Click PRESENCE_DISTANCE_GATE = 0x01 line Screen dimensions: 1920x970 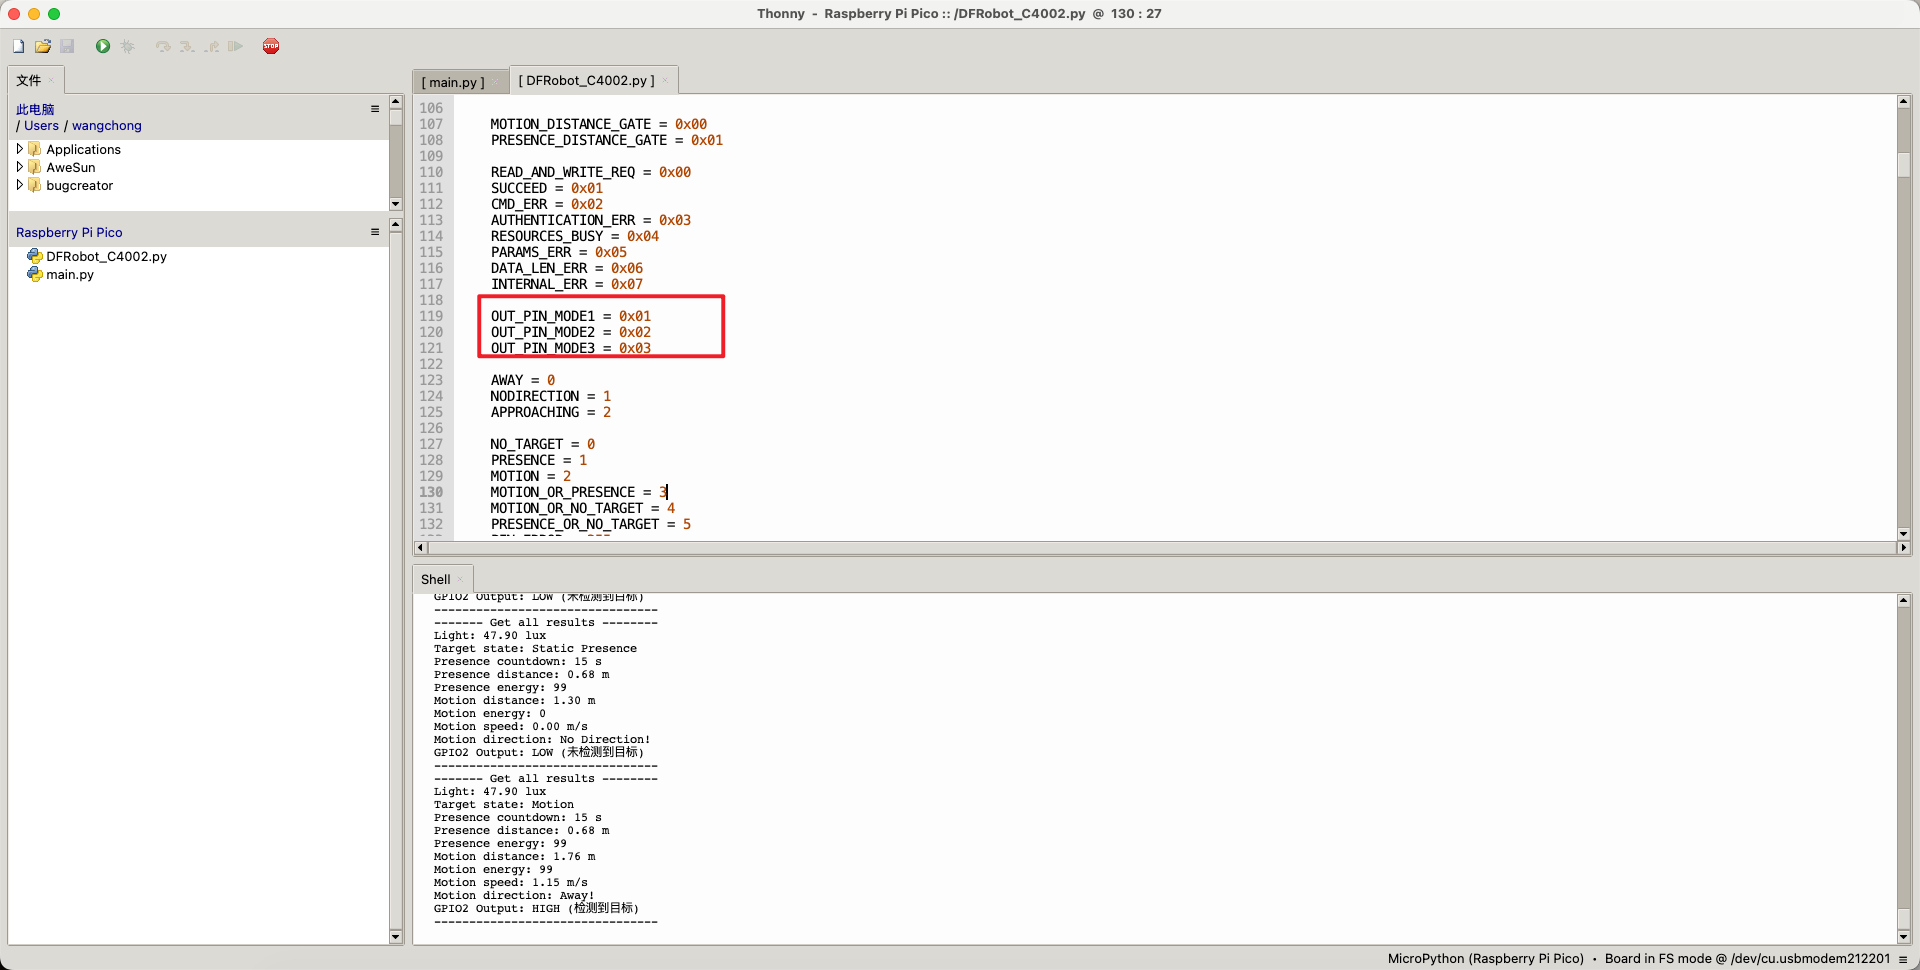tap(606, 140)
